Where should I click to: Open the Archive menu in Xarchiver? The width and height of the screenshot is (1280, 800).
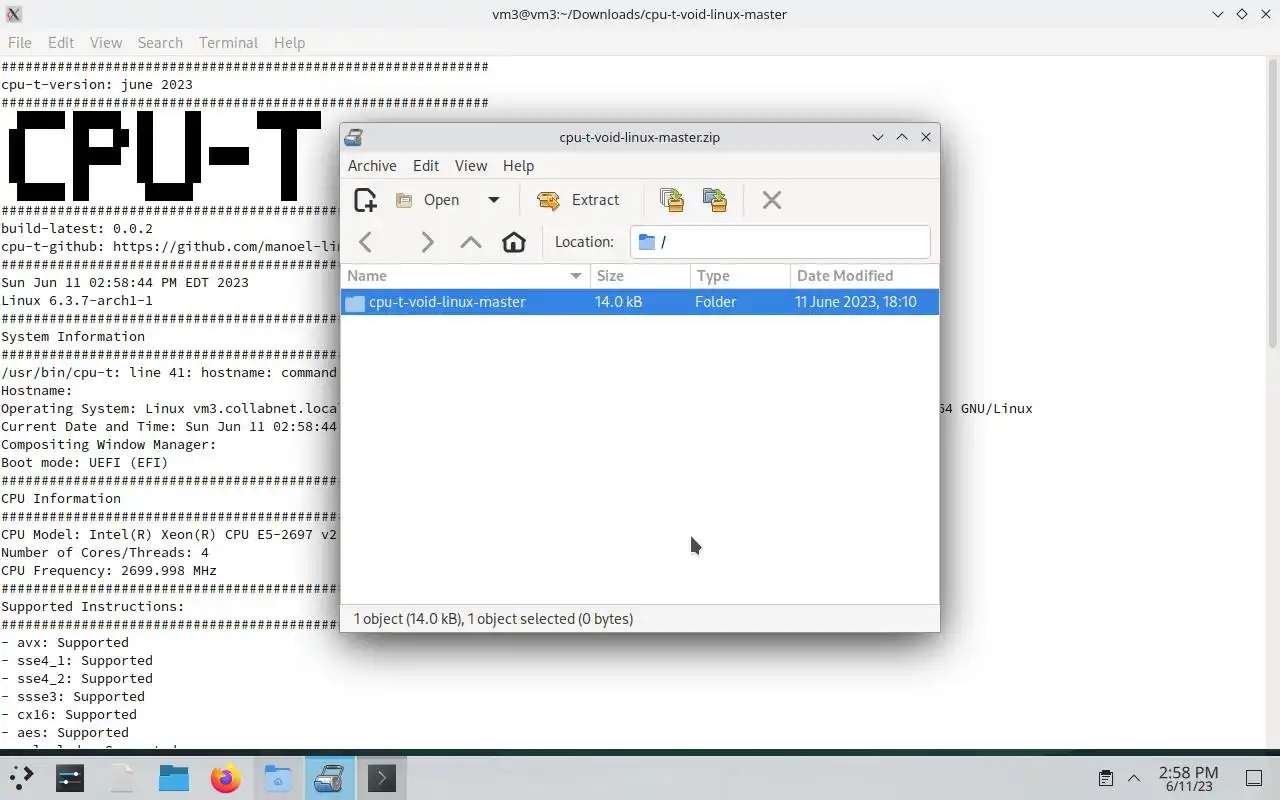point(372,166)
